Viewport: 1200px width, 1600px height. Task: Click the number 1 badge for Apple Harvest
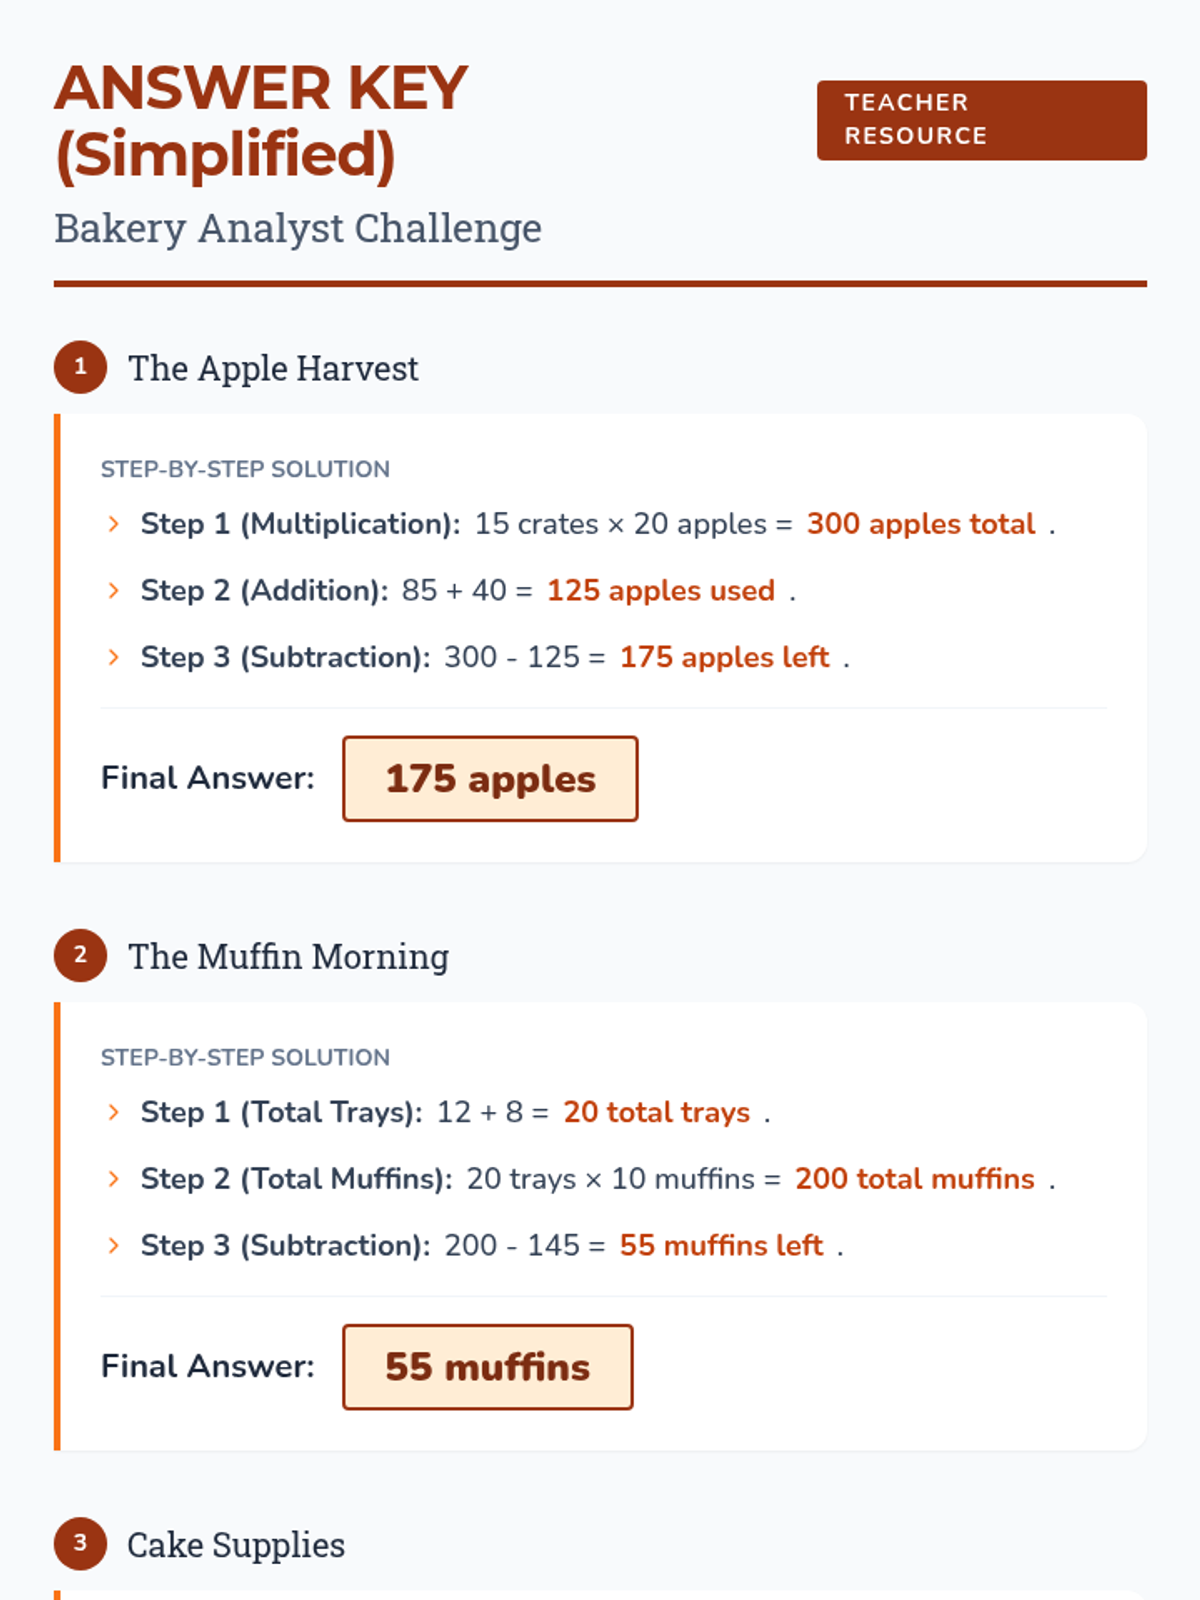(80, 367)
